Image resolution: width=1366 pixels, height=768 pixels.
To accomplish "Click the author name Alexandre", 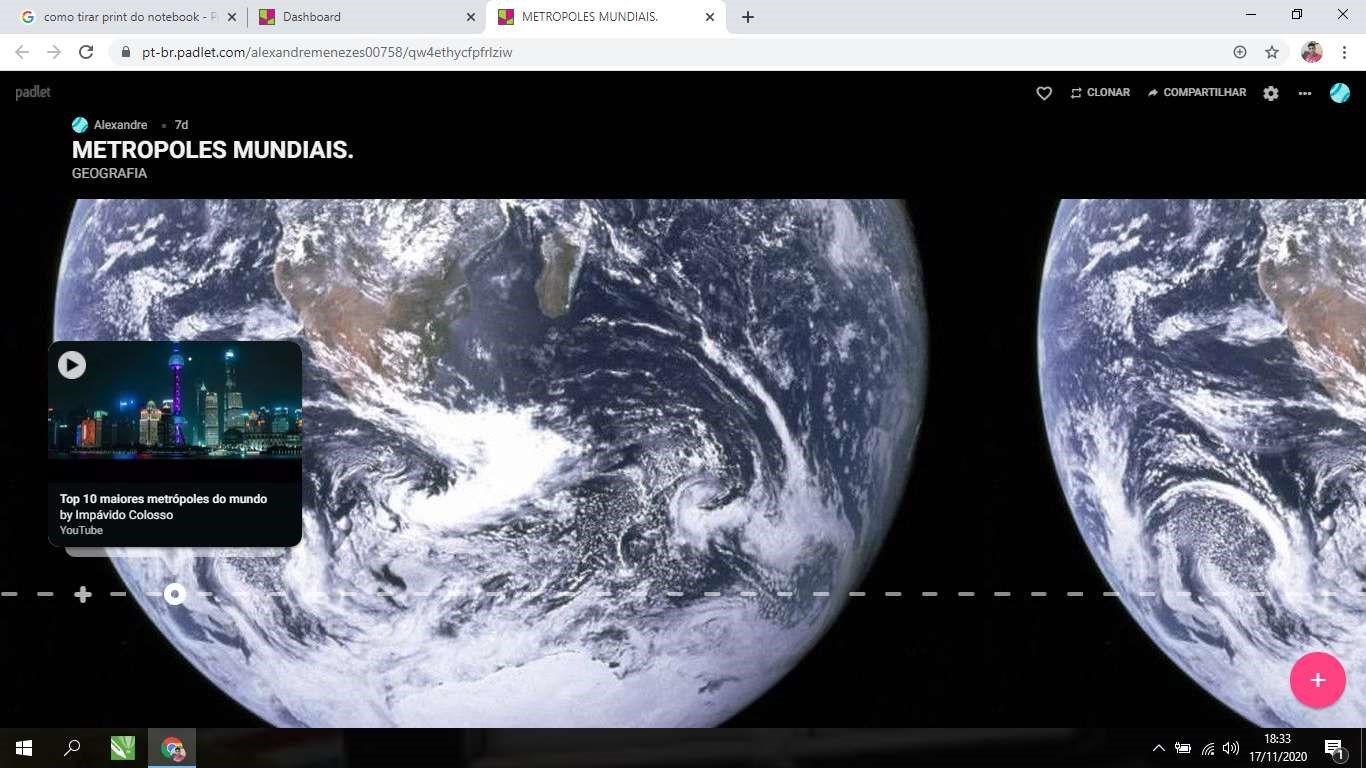I will [x=120, y=125].
